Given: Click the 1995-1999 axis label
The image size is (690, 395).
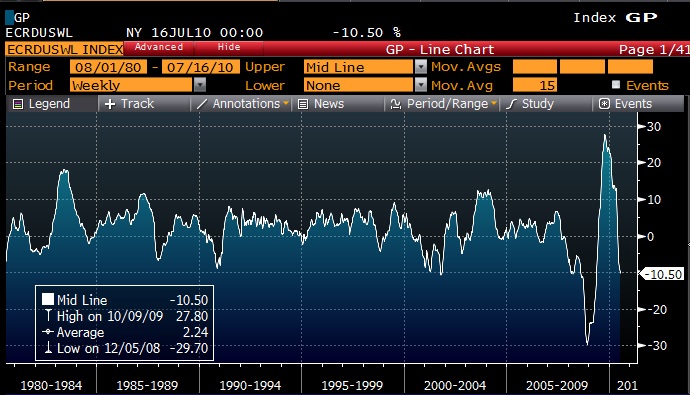Looking at the screenshot, I should tap(352, 386).
